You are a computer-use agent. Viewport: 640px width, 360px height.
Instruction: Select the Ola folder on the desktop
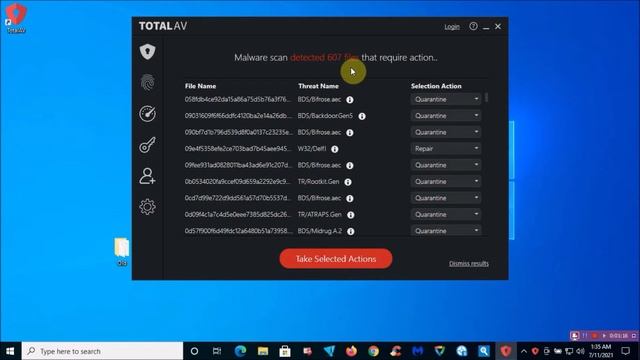[122, 251]
